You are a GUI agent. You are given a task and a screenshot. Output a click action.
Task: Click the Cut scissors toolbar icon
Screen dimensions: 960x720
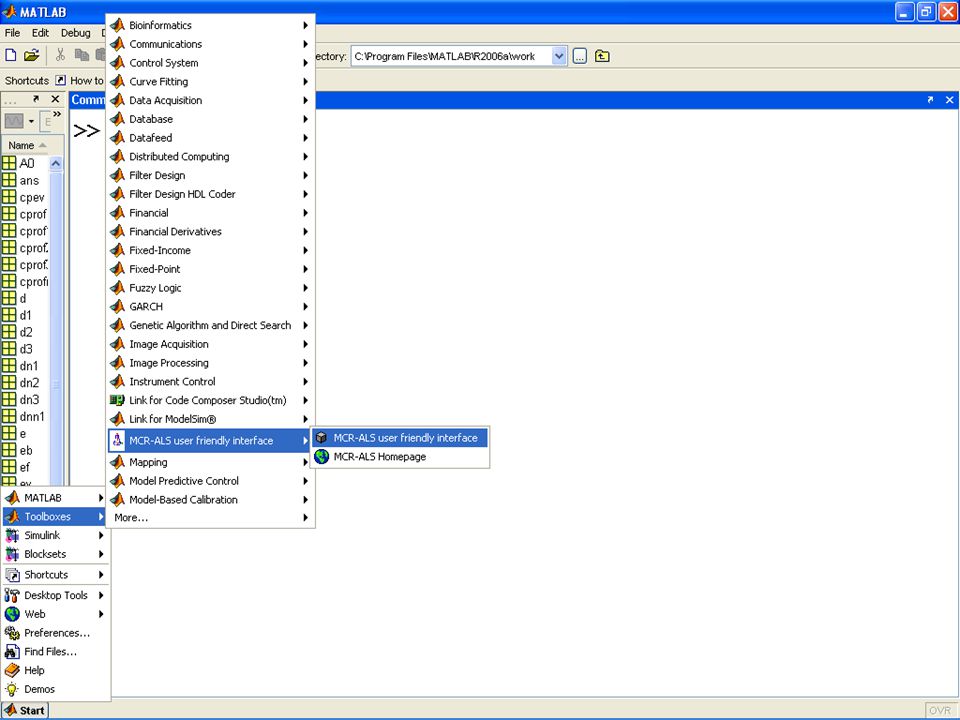pos(60,56)
